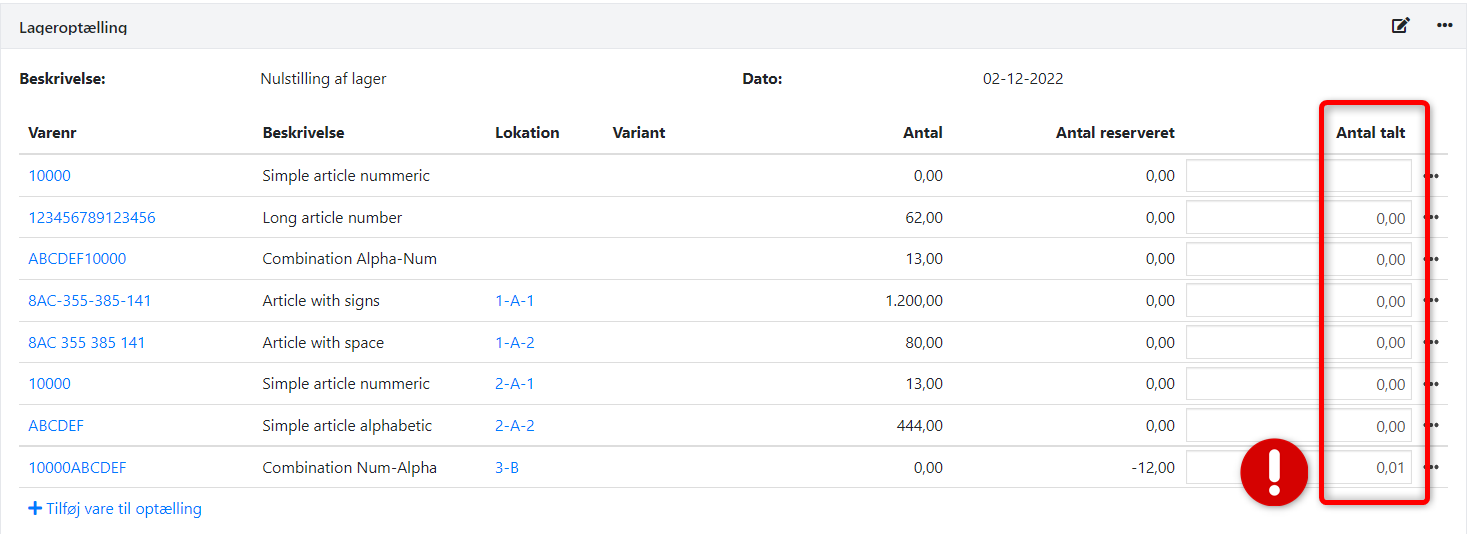Click the plus icon to add item
The height and width of the screenshot is (534, 1474).
(x=35, y=509)
